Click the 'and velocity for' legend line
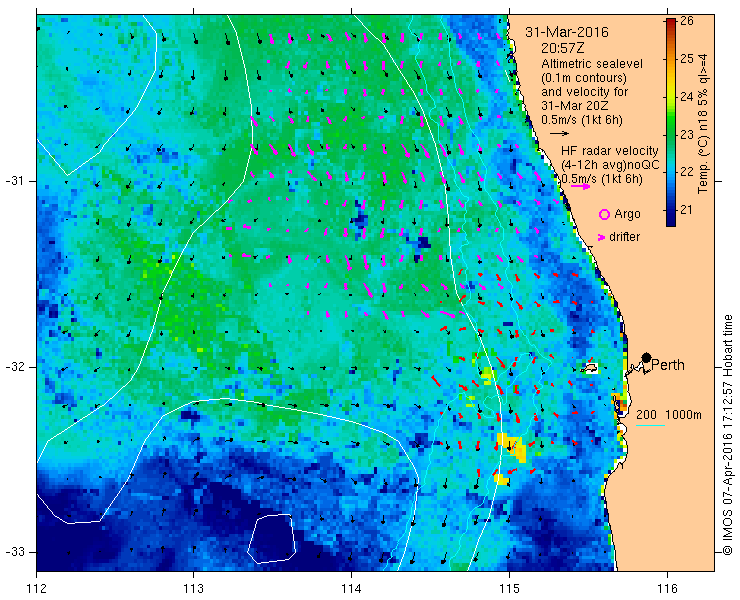The width and height of the screenshot is (740, 600). 585,92
